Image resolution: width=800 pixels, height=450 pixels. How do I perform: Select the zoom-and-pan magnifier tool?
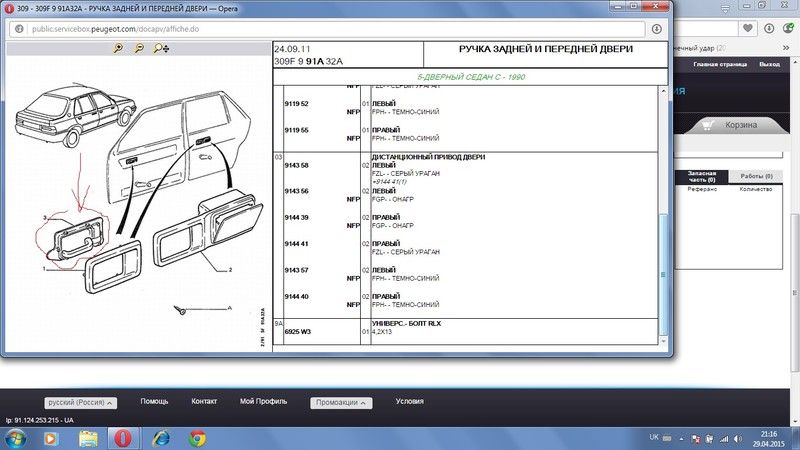162,48
